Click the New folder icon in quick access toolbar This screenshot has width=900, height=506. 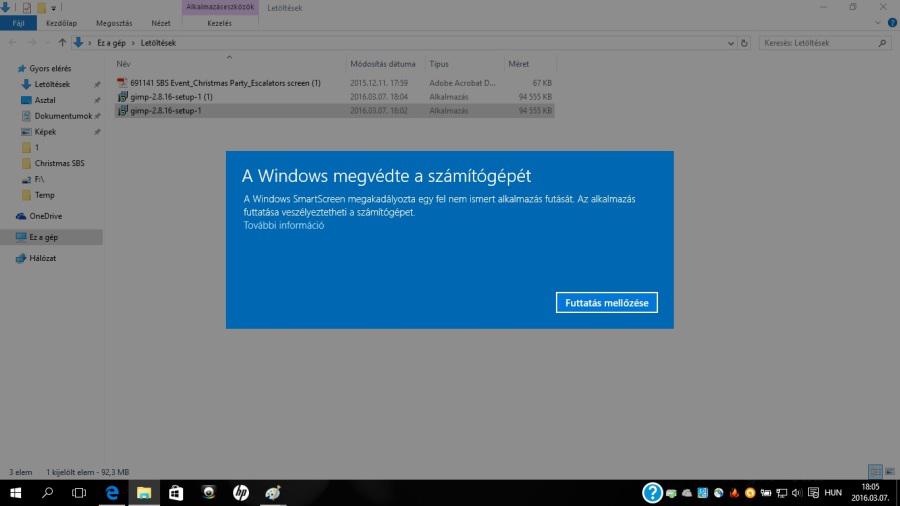tap(41, 8)
